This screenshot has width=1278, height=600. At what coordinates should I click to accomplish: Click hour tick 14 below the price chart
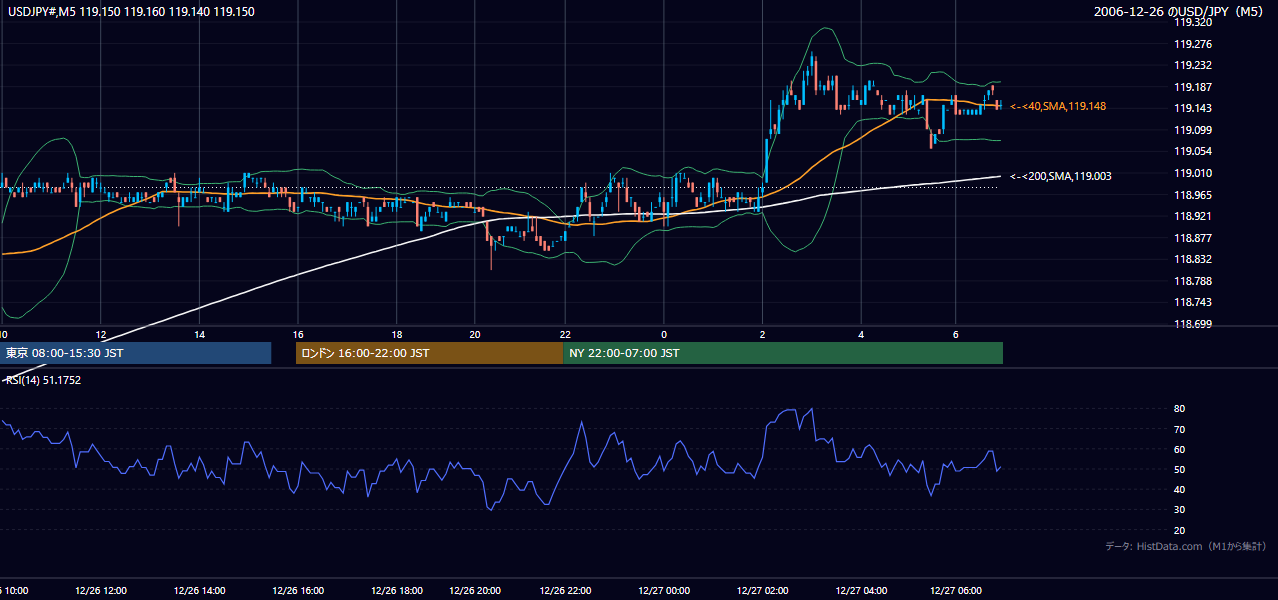pyautogui.click(x=199, y=334)
